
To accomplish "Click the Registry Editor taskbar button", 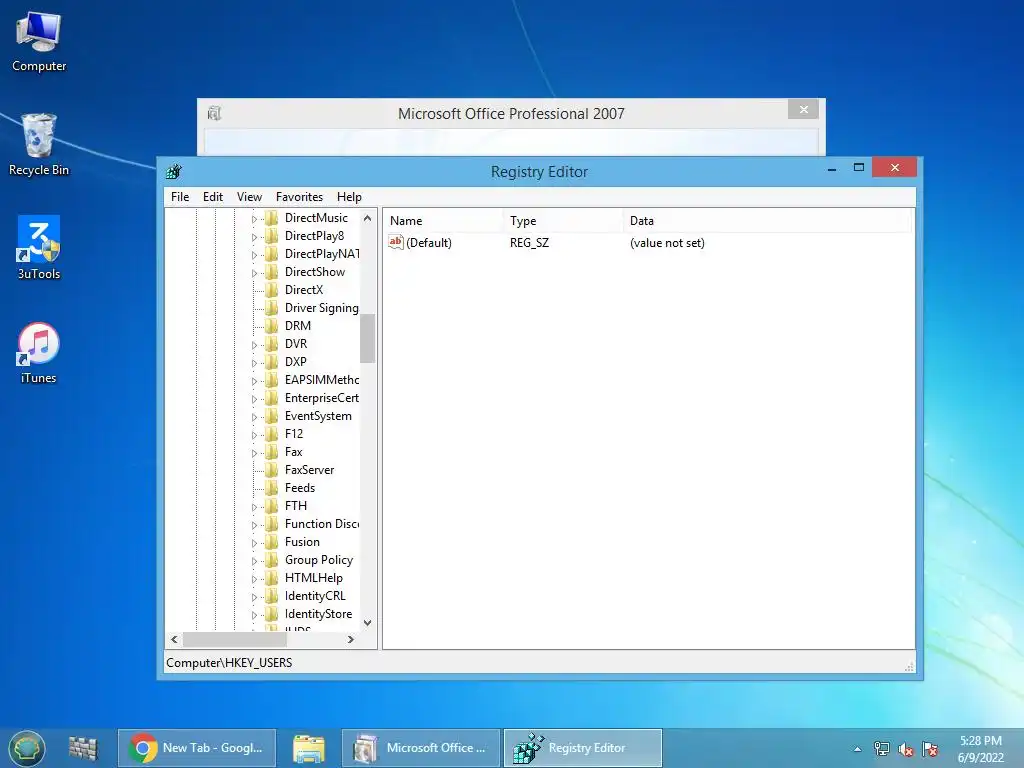I will [x=583, y=748].
